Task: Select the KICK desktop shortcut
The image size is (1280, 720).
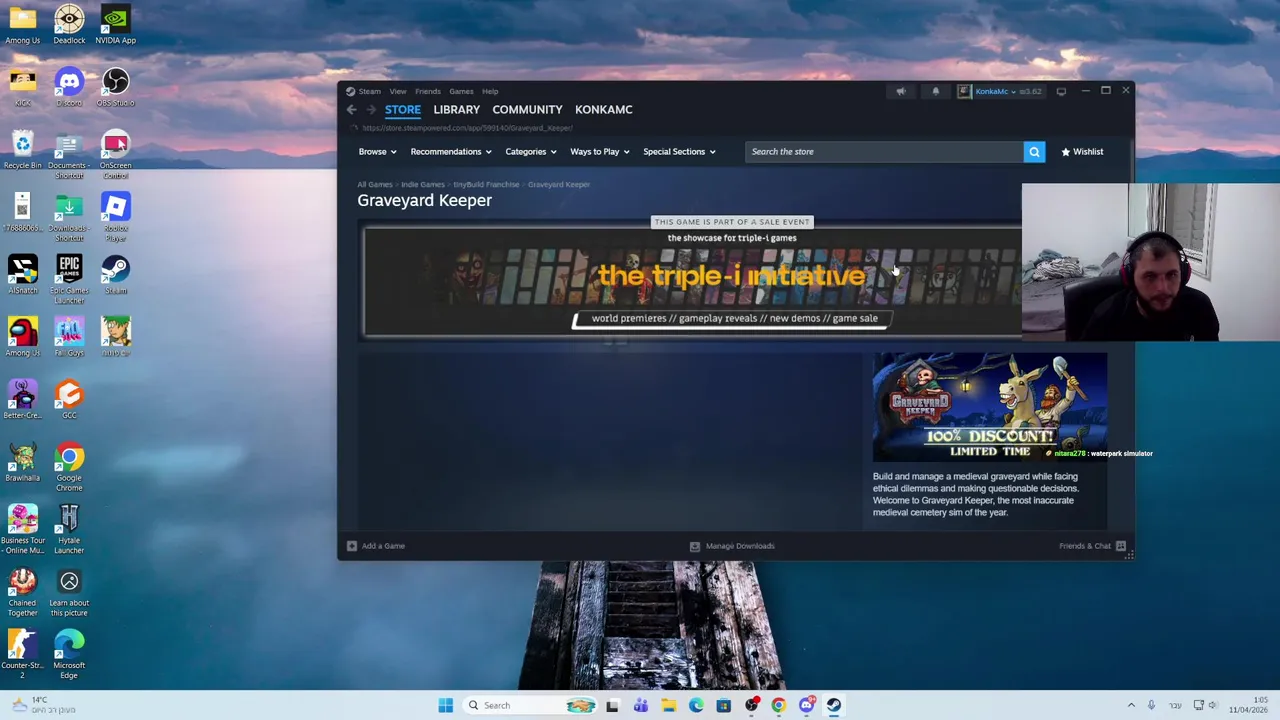Action: coord(22,87)
